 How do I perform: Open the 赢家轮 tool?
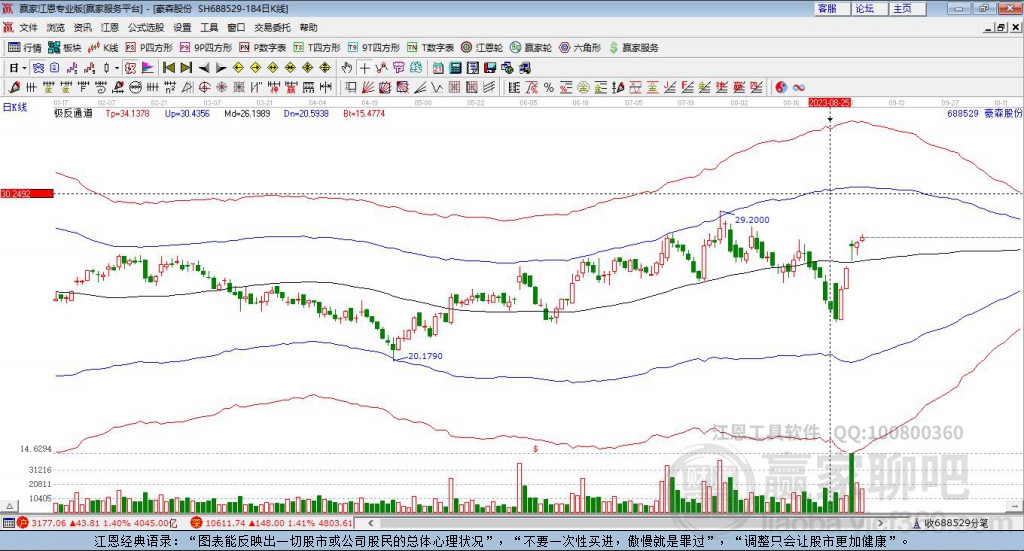[531, 48]
